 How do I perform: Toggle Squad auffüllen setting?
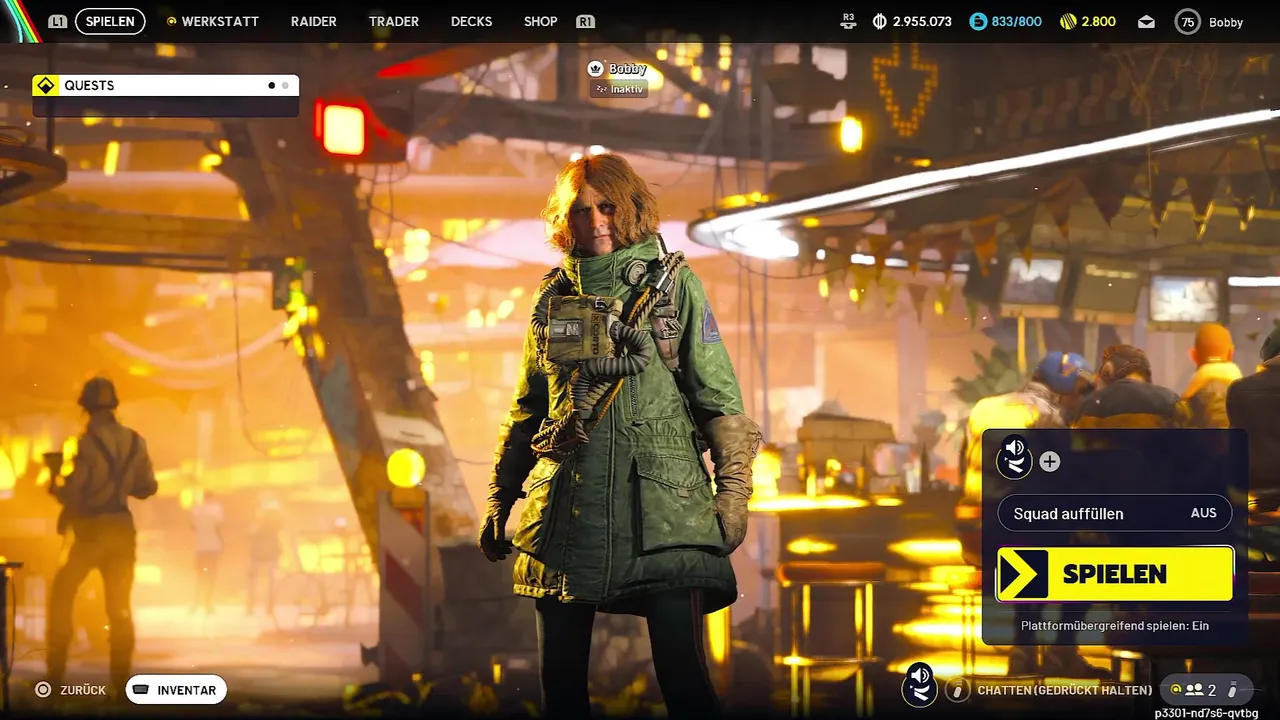tap(1115, 513)
